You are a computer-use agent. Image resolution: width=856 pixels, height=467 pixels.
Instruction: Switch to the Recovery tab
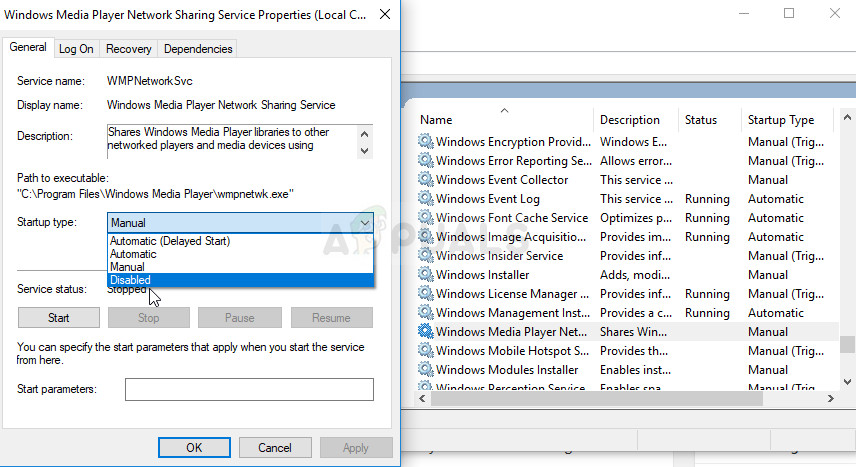[x=129, y=48]
